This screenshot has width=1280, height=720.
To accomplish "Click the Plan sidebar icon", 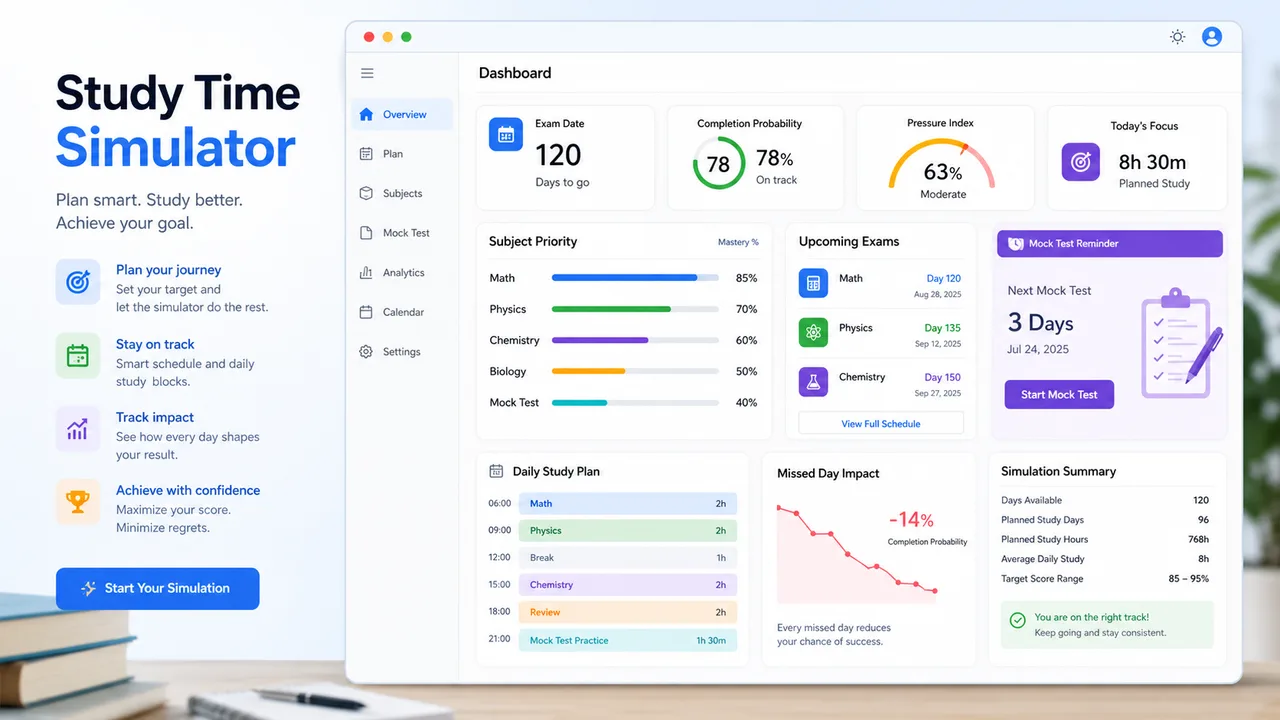I will click(x=366, y=154).
